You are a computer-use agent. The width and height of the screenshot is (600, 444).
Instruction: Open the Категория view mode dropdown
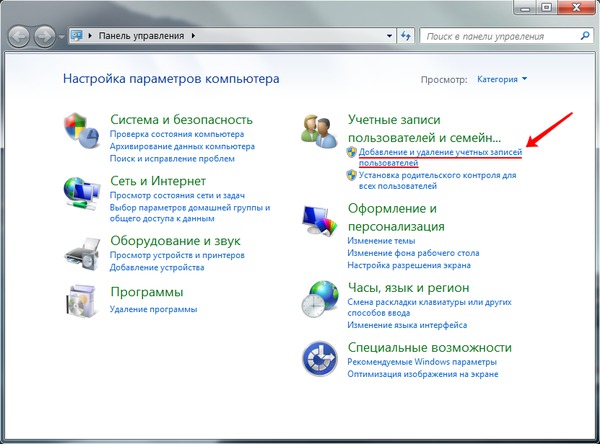point(502,79)
